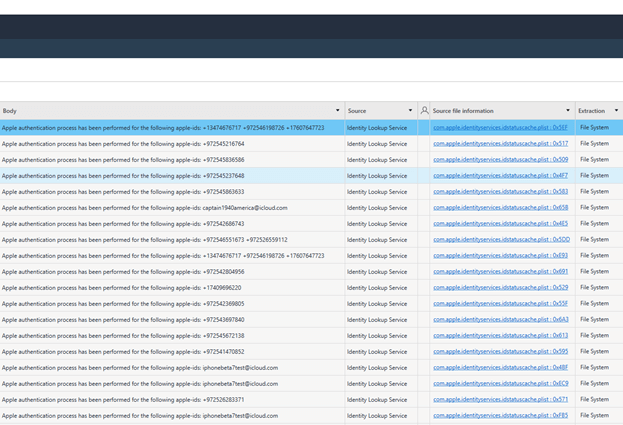This screenshot has width=623, height=425.
Task: Open the idstatuscache.plist : 0x4F7 source link
Action: point(500,176)
